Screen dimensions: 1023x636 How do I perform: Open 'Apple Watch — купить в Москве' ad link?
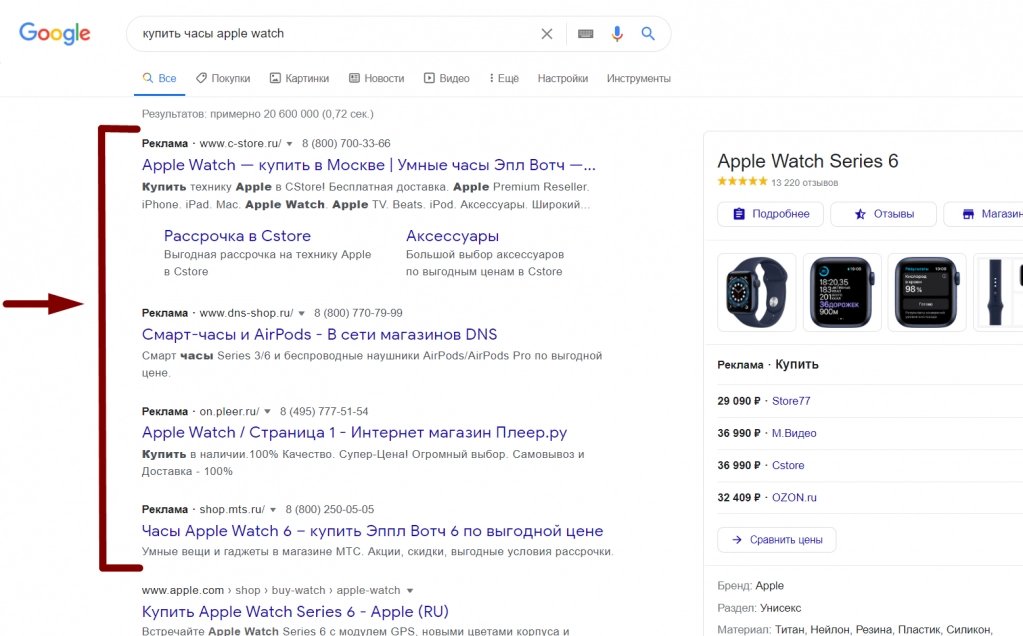369,165
